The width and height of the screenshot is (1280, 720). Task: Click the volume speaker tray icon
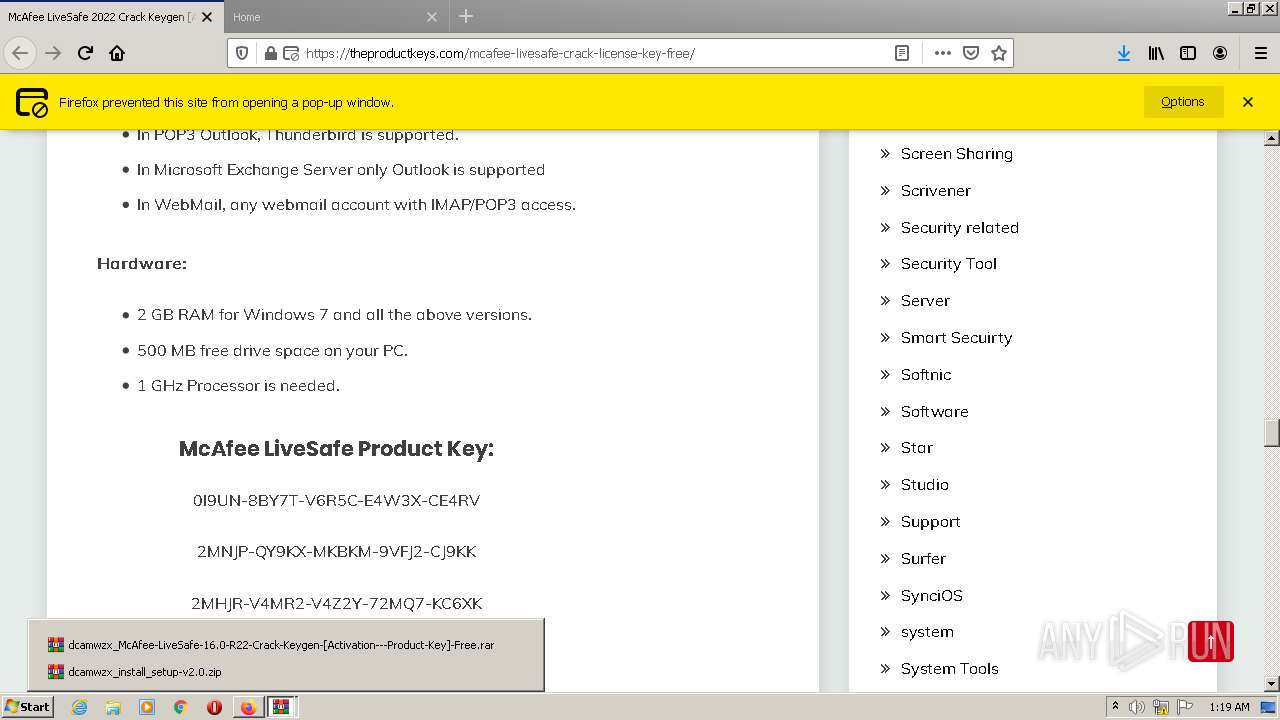pyautogui.click(x=1137, y=707)
